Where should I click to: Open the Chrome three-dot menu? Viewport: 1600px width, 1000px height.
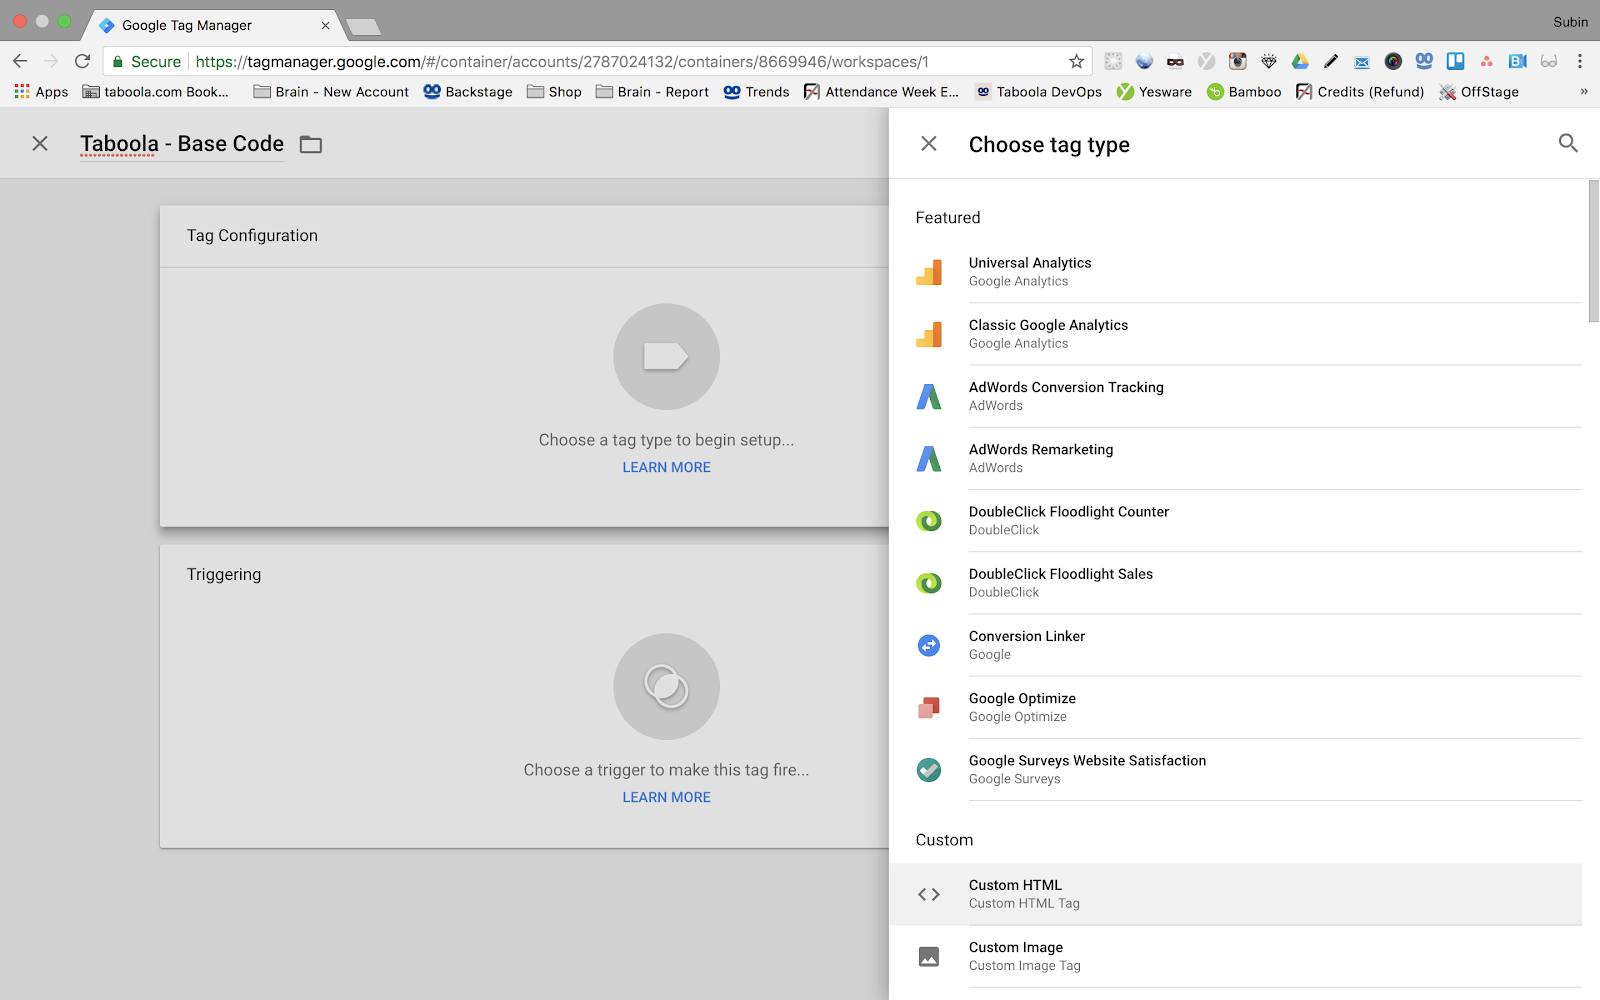pos(1580,61)
